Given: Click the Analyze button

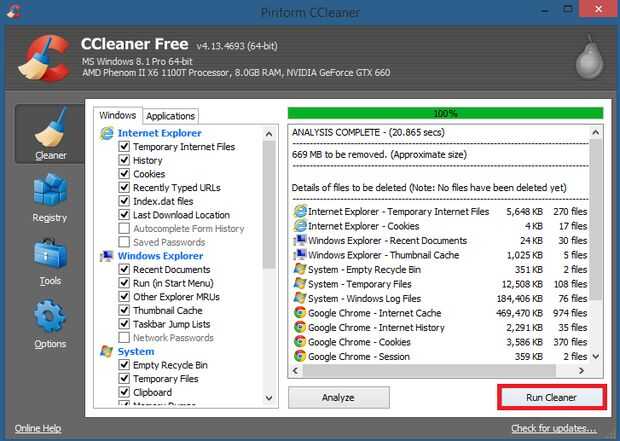Looking at the screenshot, I should [338, 397].
